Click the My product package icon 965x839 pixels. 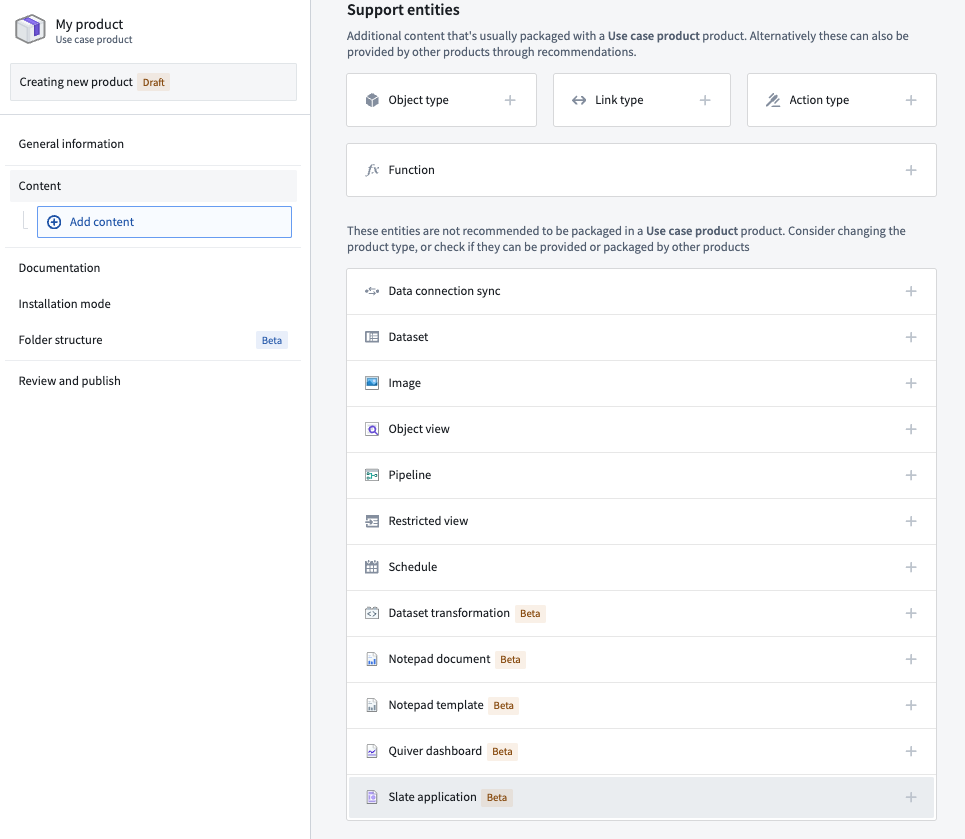tap(30, 29)
